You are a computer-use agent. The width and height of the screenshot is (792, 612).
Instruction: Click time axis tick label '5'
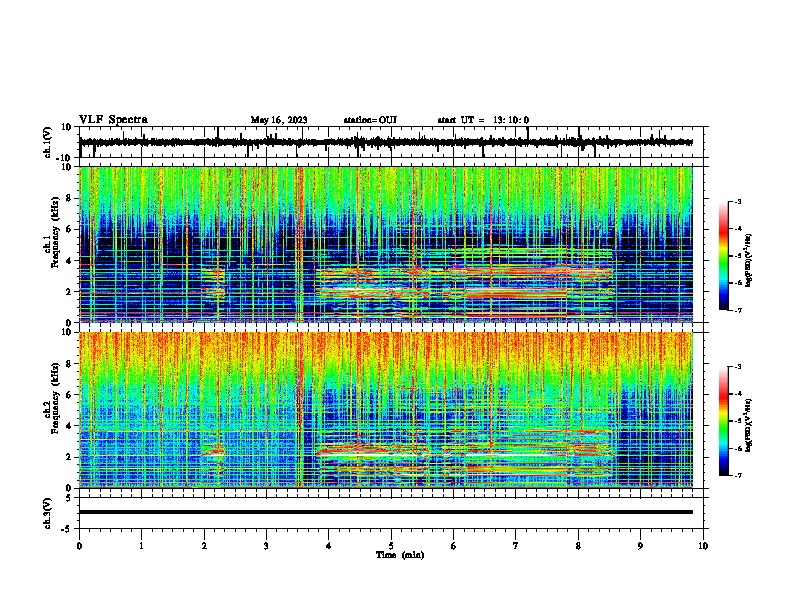[391, 546]
